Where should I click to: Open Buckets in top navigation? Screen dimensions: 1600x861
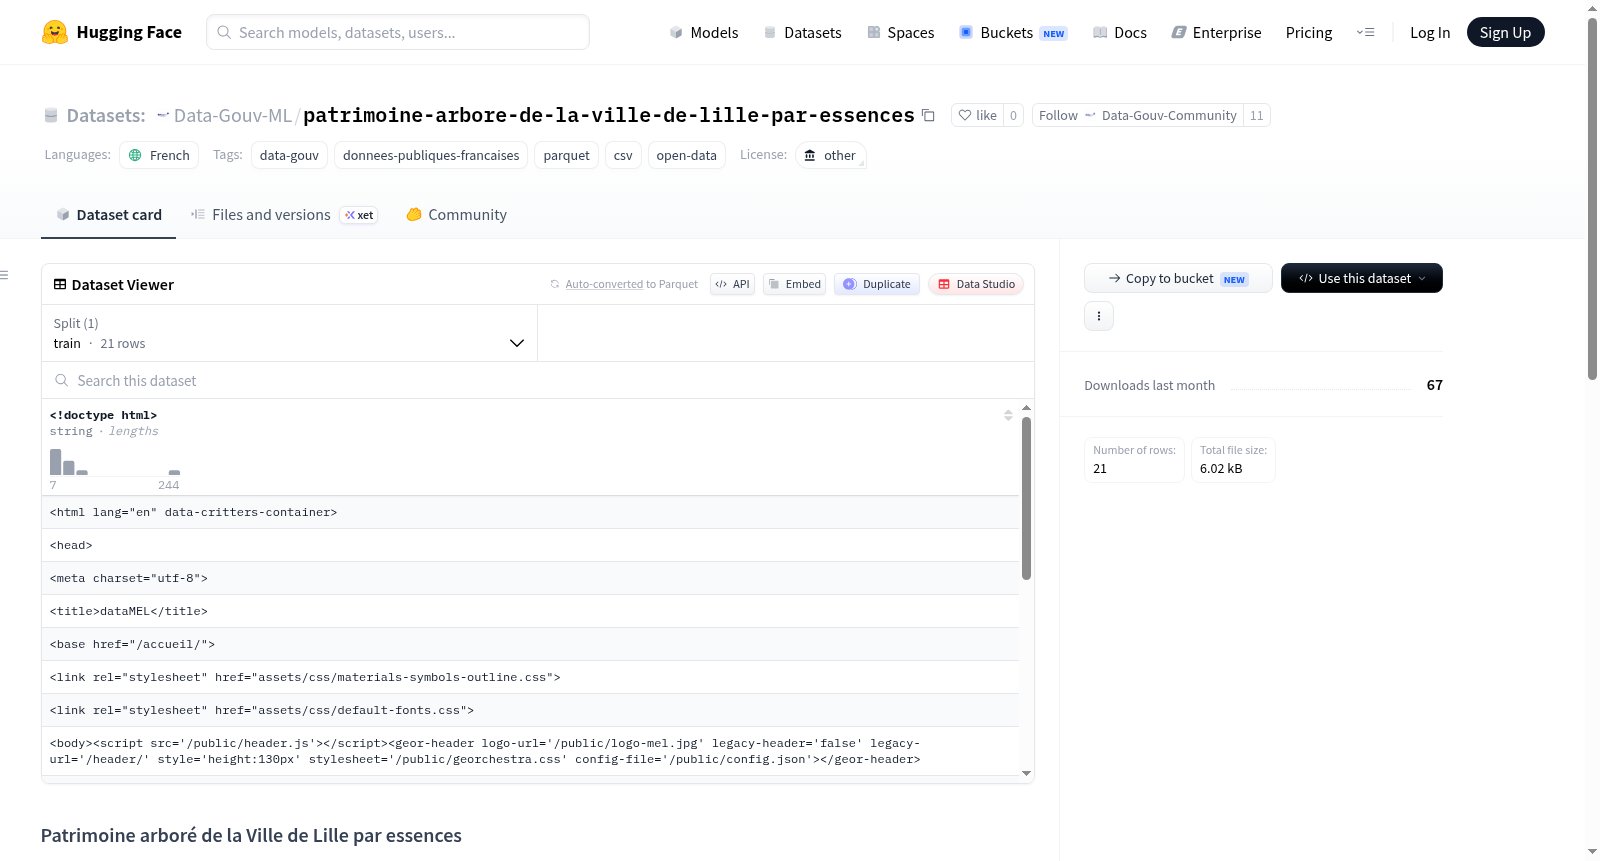[1013, 32]
